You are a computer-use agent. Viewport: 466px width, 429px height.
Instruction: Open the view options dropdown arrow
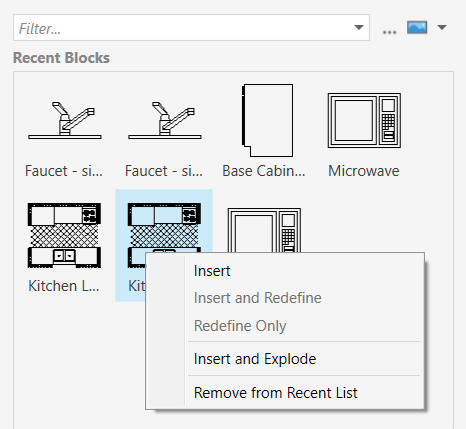point(442,27)
